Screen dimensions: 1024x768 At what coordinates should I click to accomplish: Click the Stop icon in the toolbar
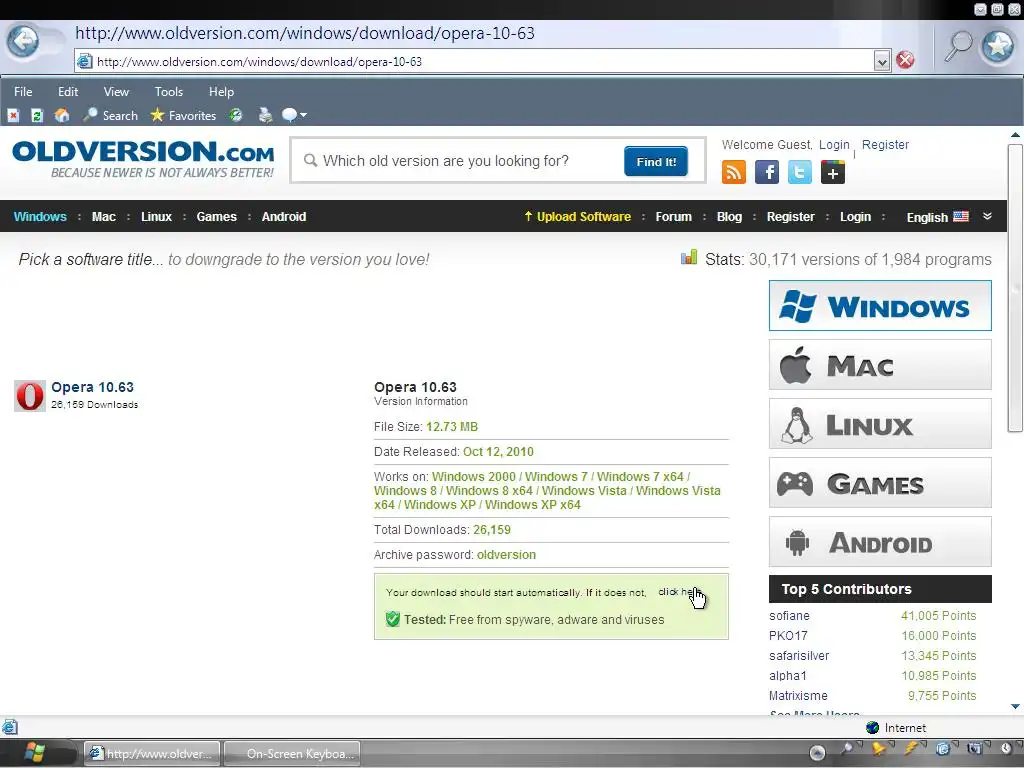13,116
